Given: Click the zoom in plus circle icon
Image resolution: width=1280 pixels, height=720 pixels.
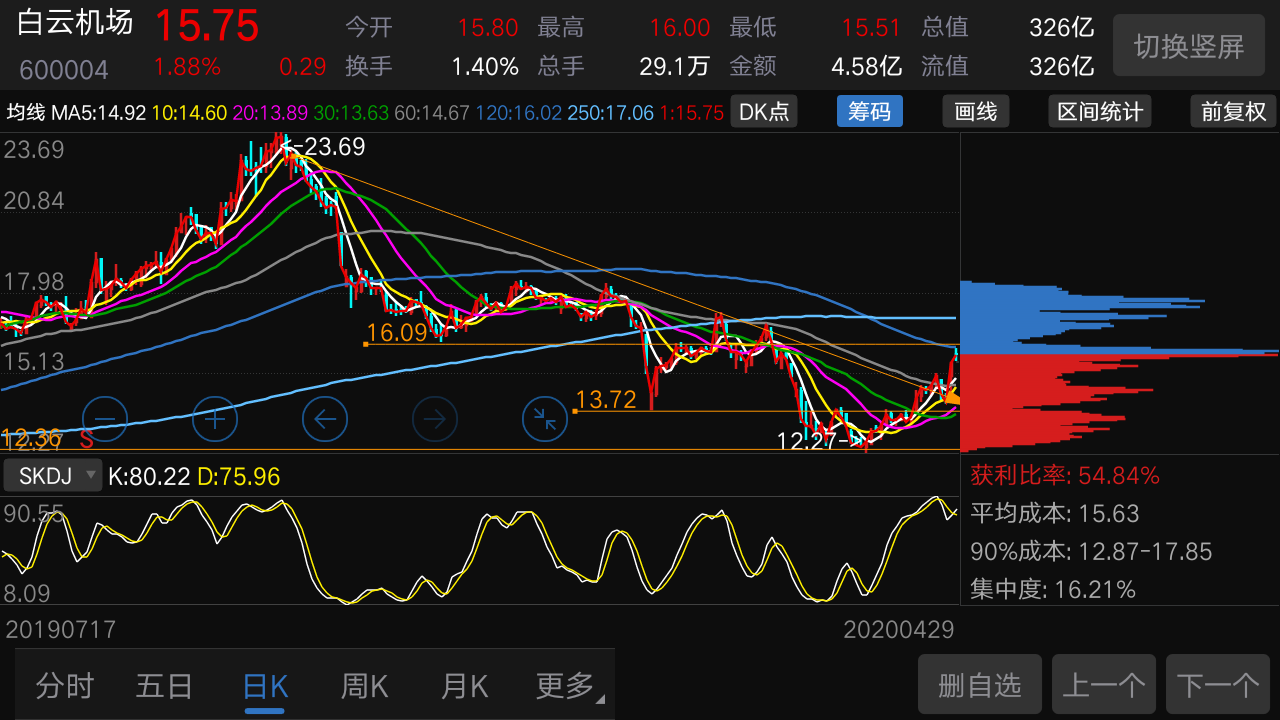Looking at the screenshot, I should point(215,419).
